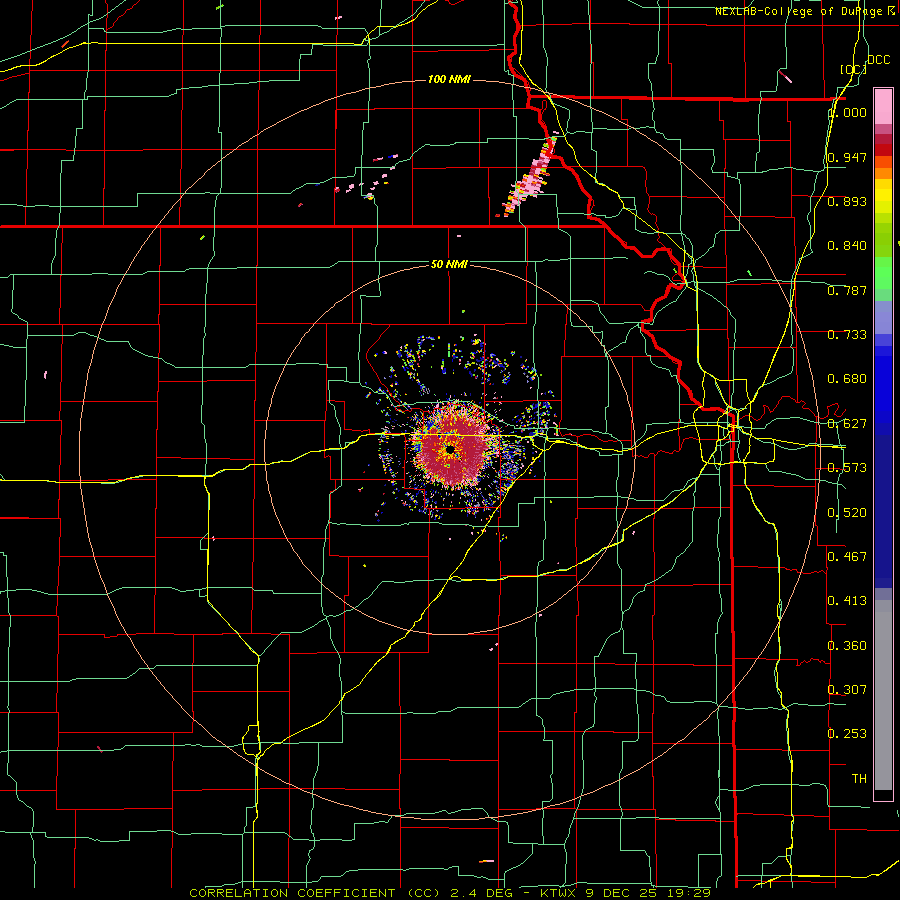The image size is (900, 900).
Task: Click the 0.520 scale value
Action: [847, 513]
